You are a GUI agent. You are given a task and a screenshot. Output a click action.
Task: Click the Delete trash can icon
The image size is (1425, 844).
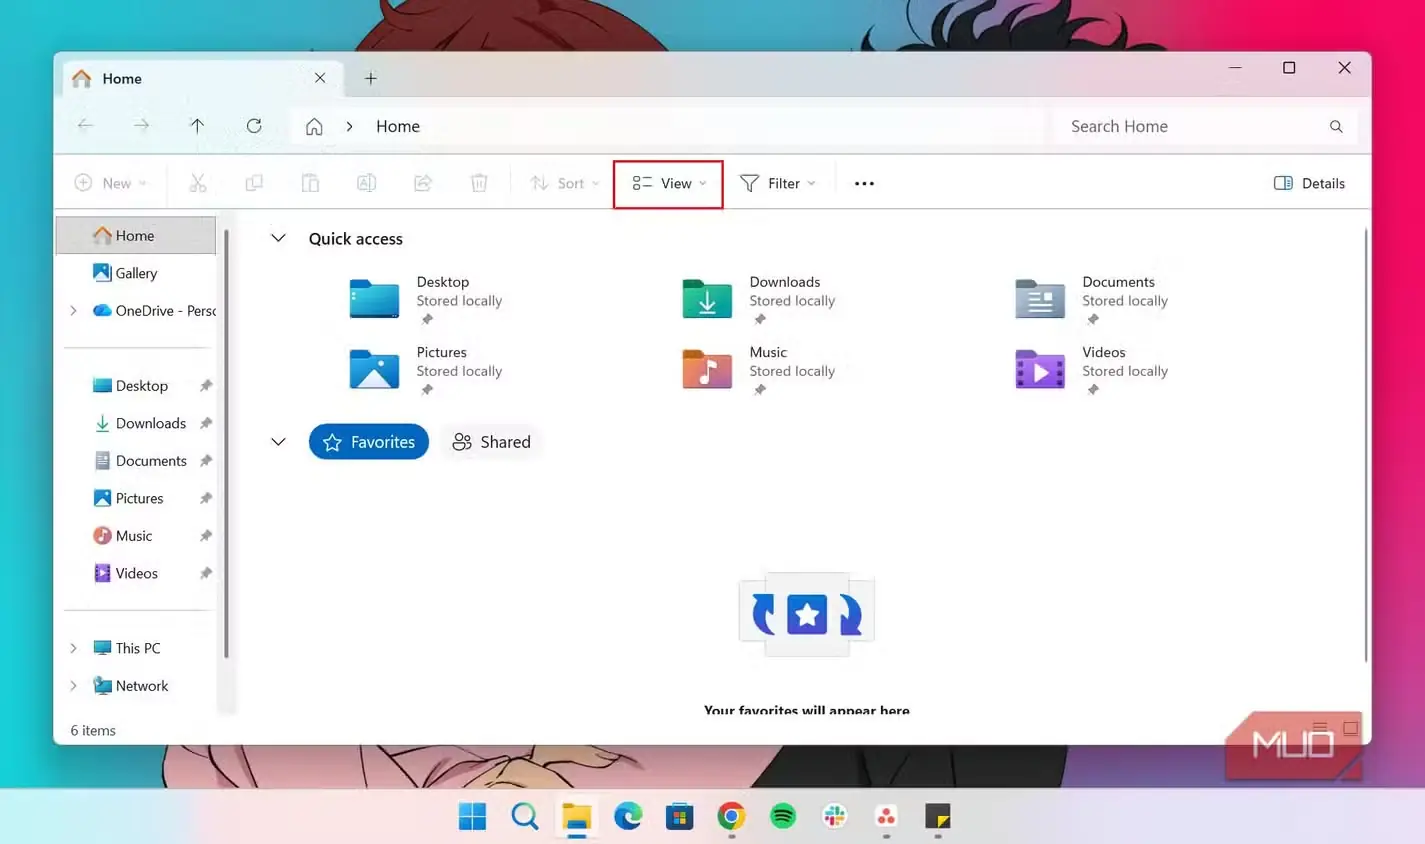click(x=479, y=183)
